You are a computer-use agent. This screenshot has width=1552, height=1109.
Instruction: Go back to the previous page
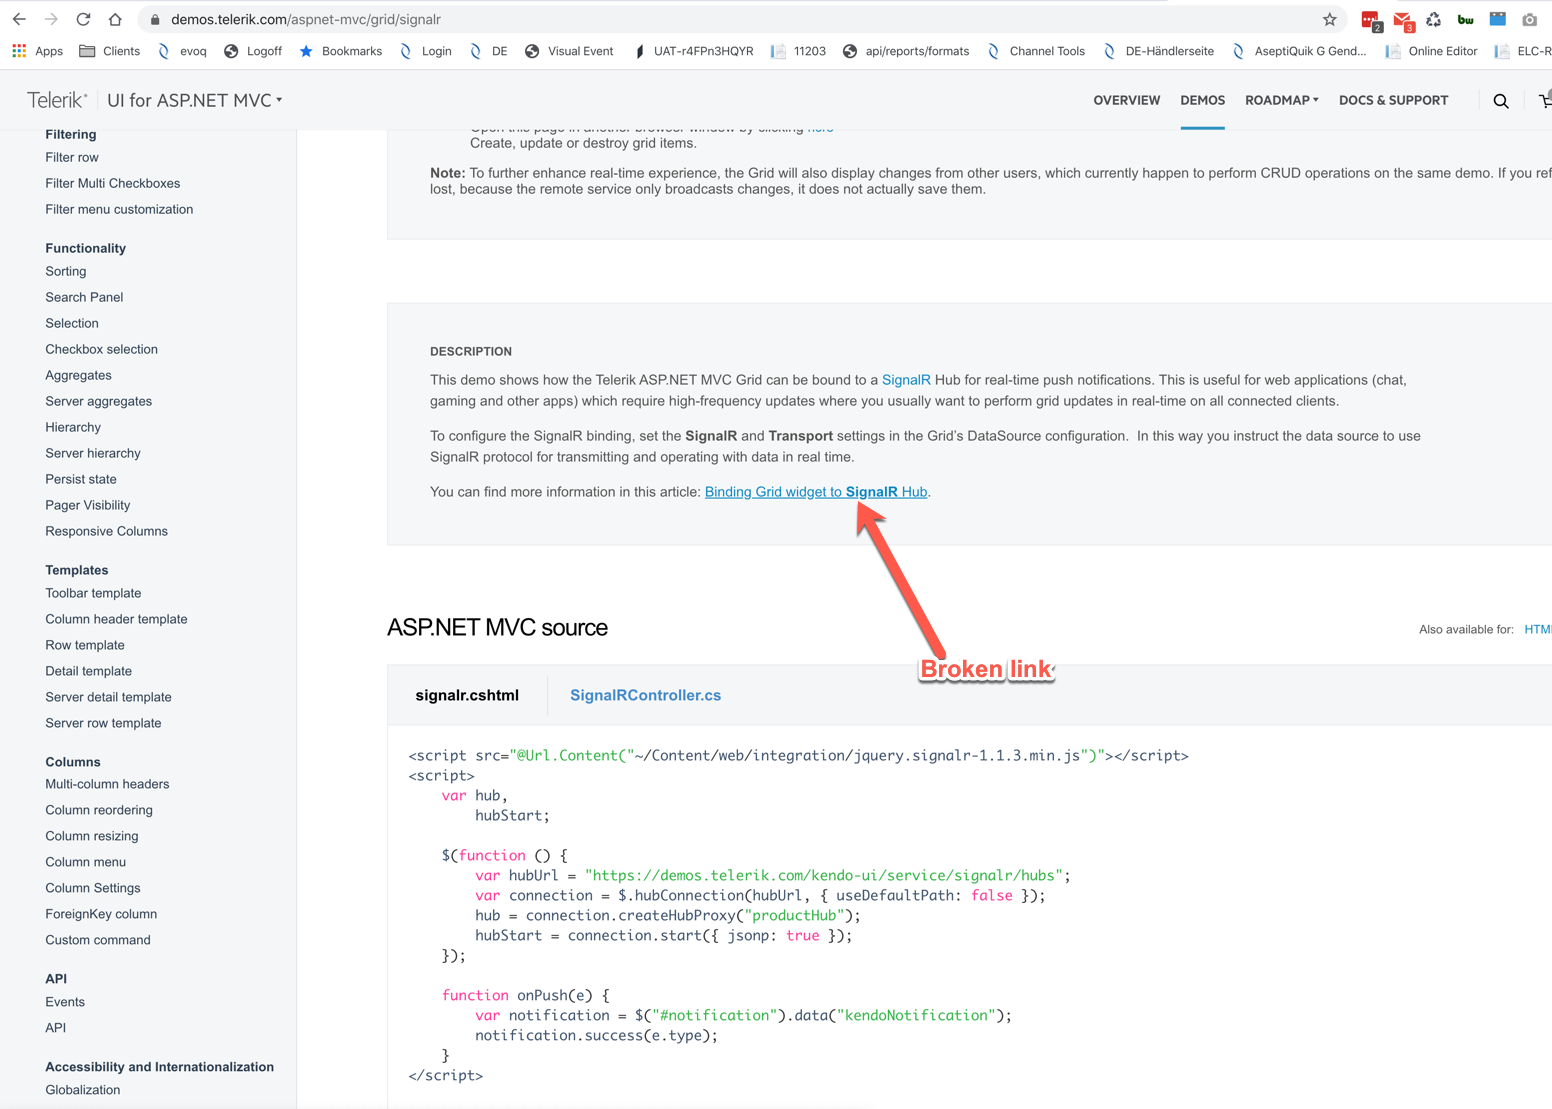click(x=19, y=19)
